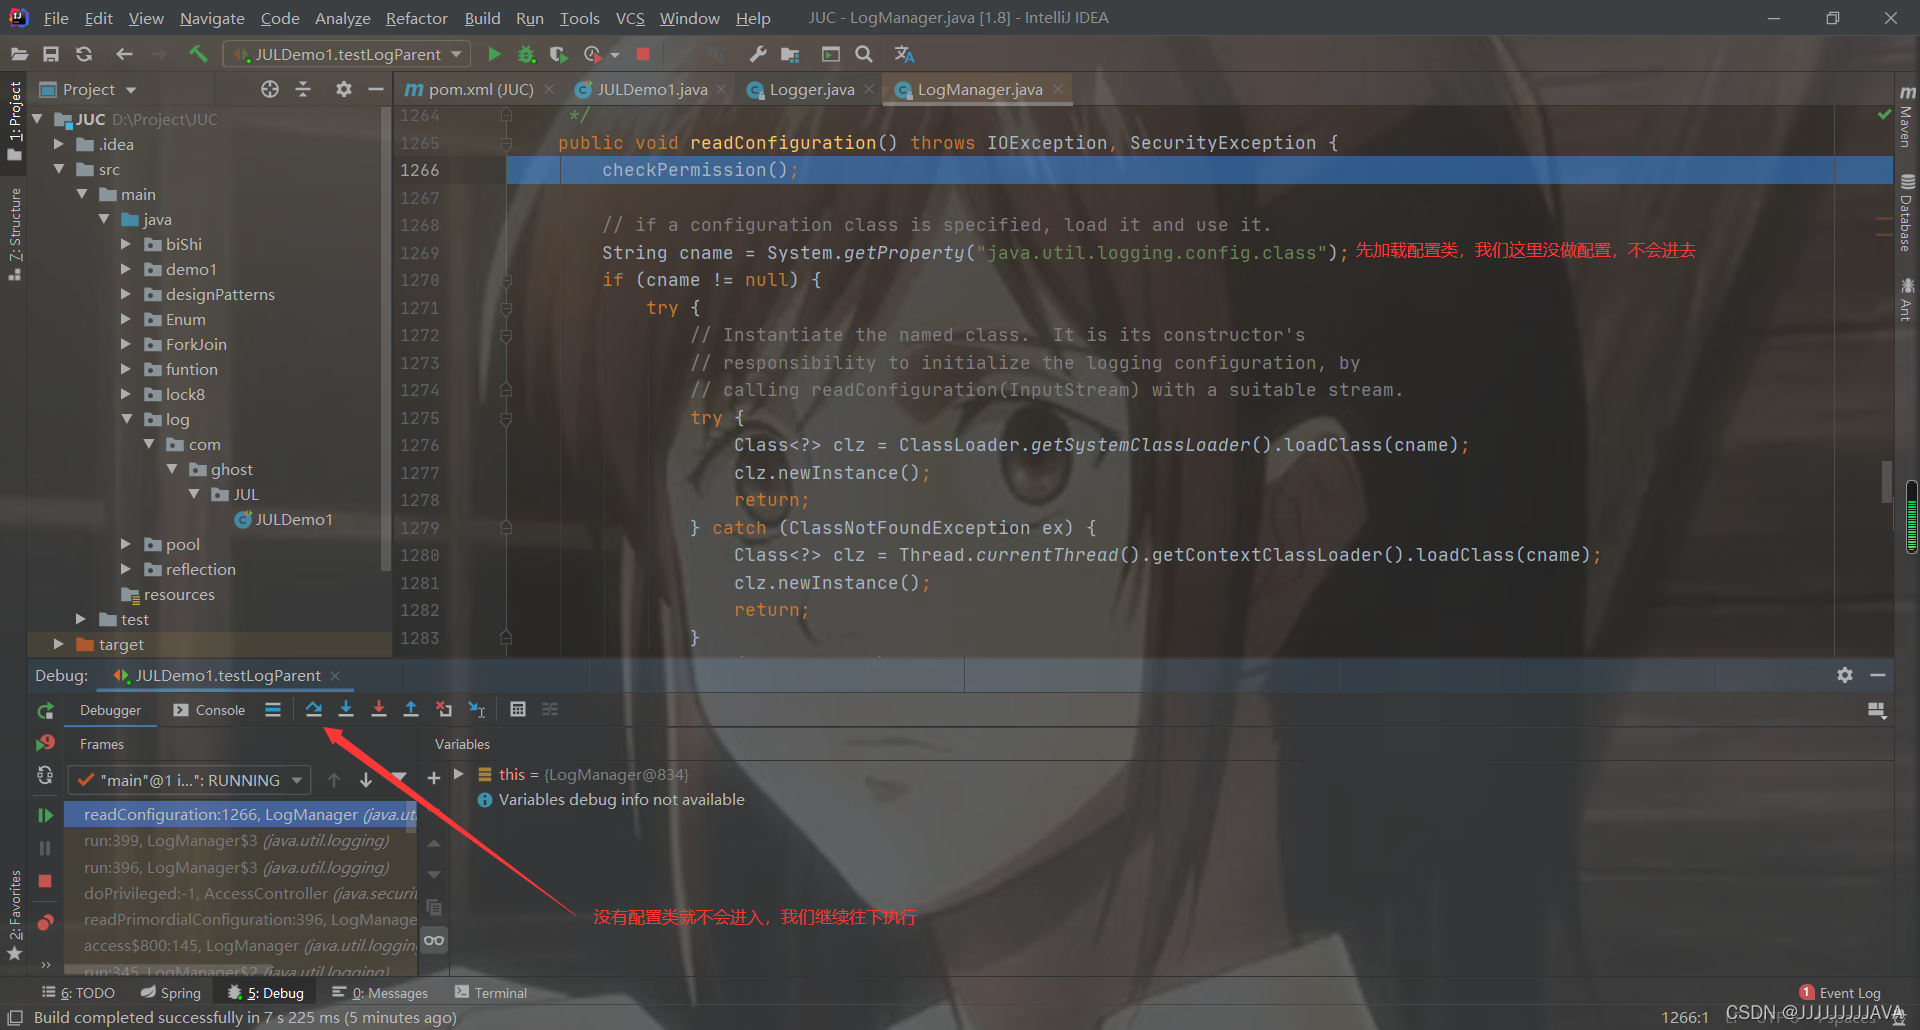
Task: Click Rerun debug session icon
Action: (x=45, y=711)
